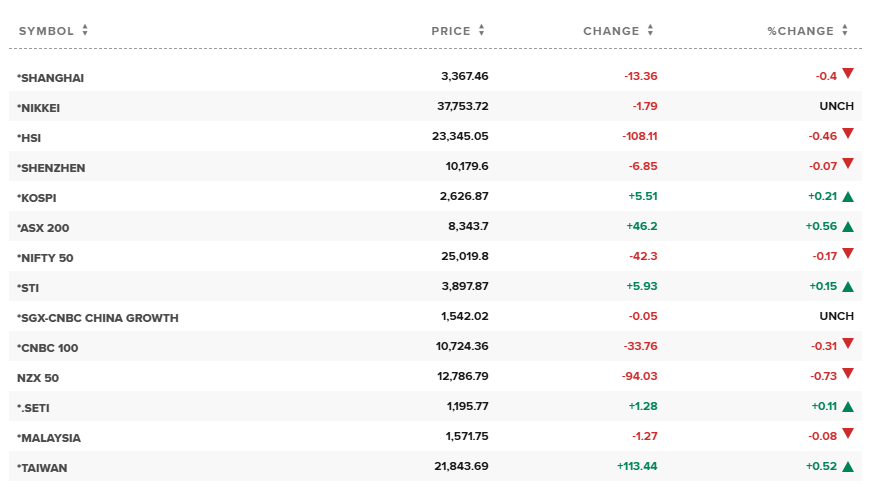Click the green up arrow for KOSPI
The height and width of the screenshot is (502, 880).
pyautogui.click(x=848, y=197)
